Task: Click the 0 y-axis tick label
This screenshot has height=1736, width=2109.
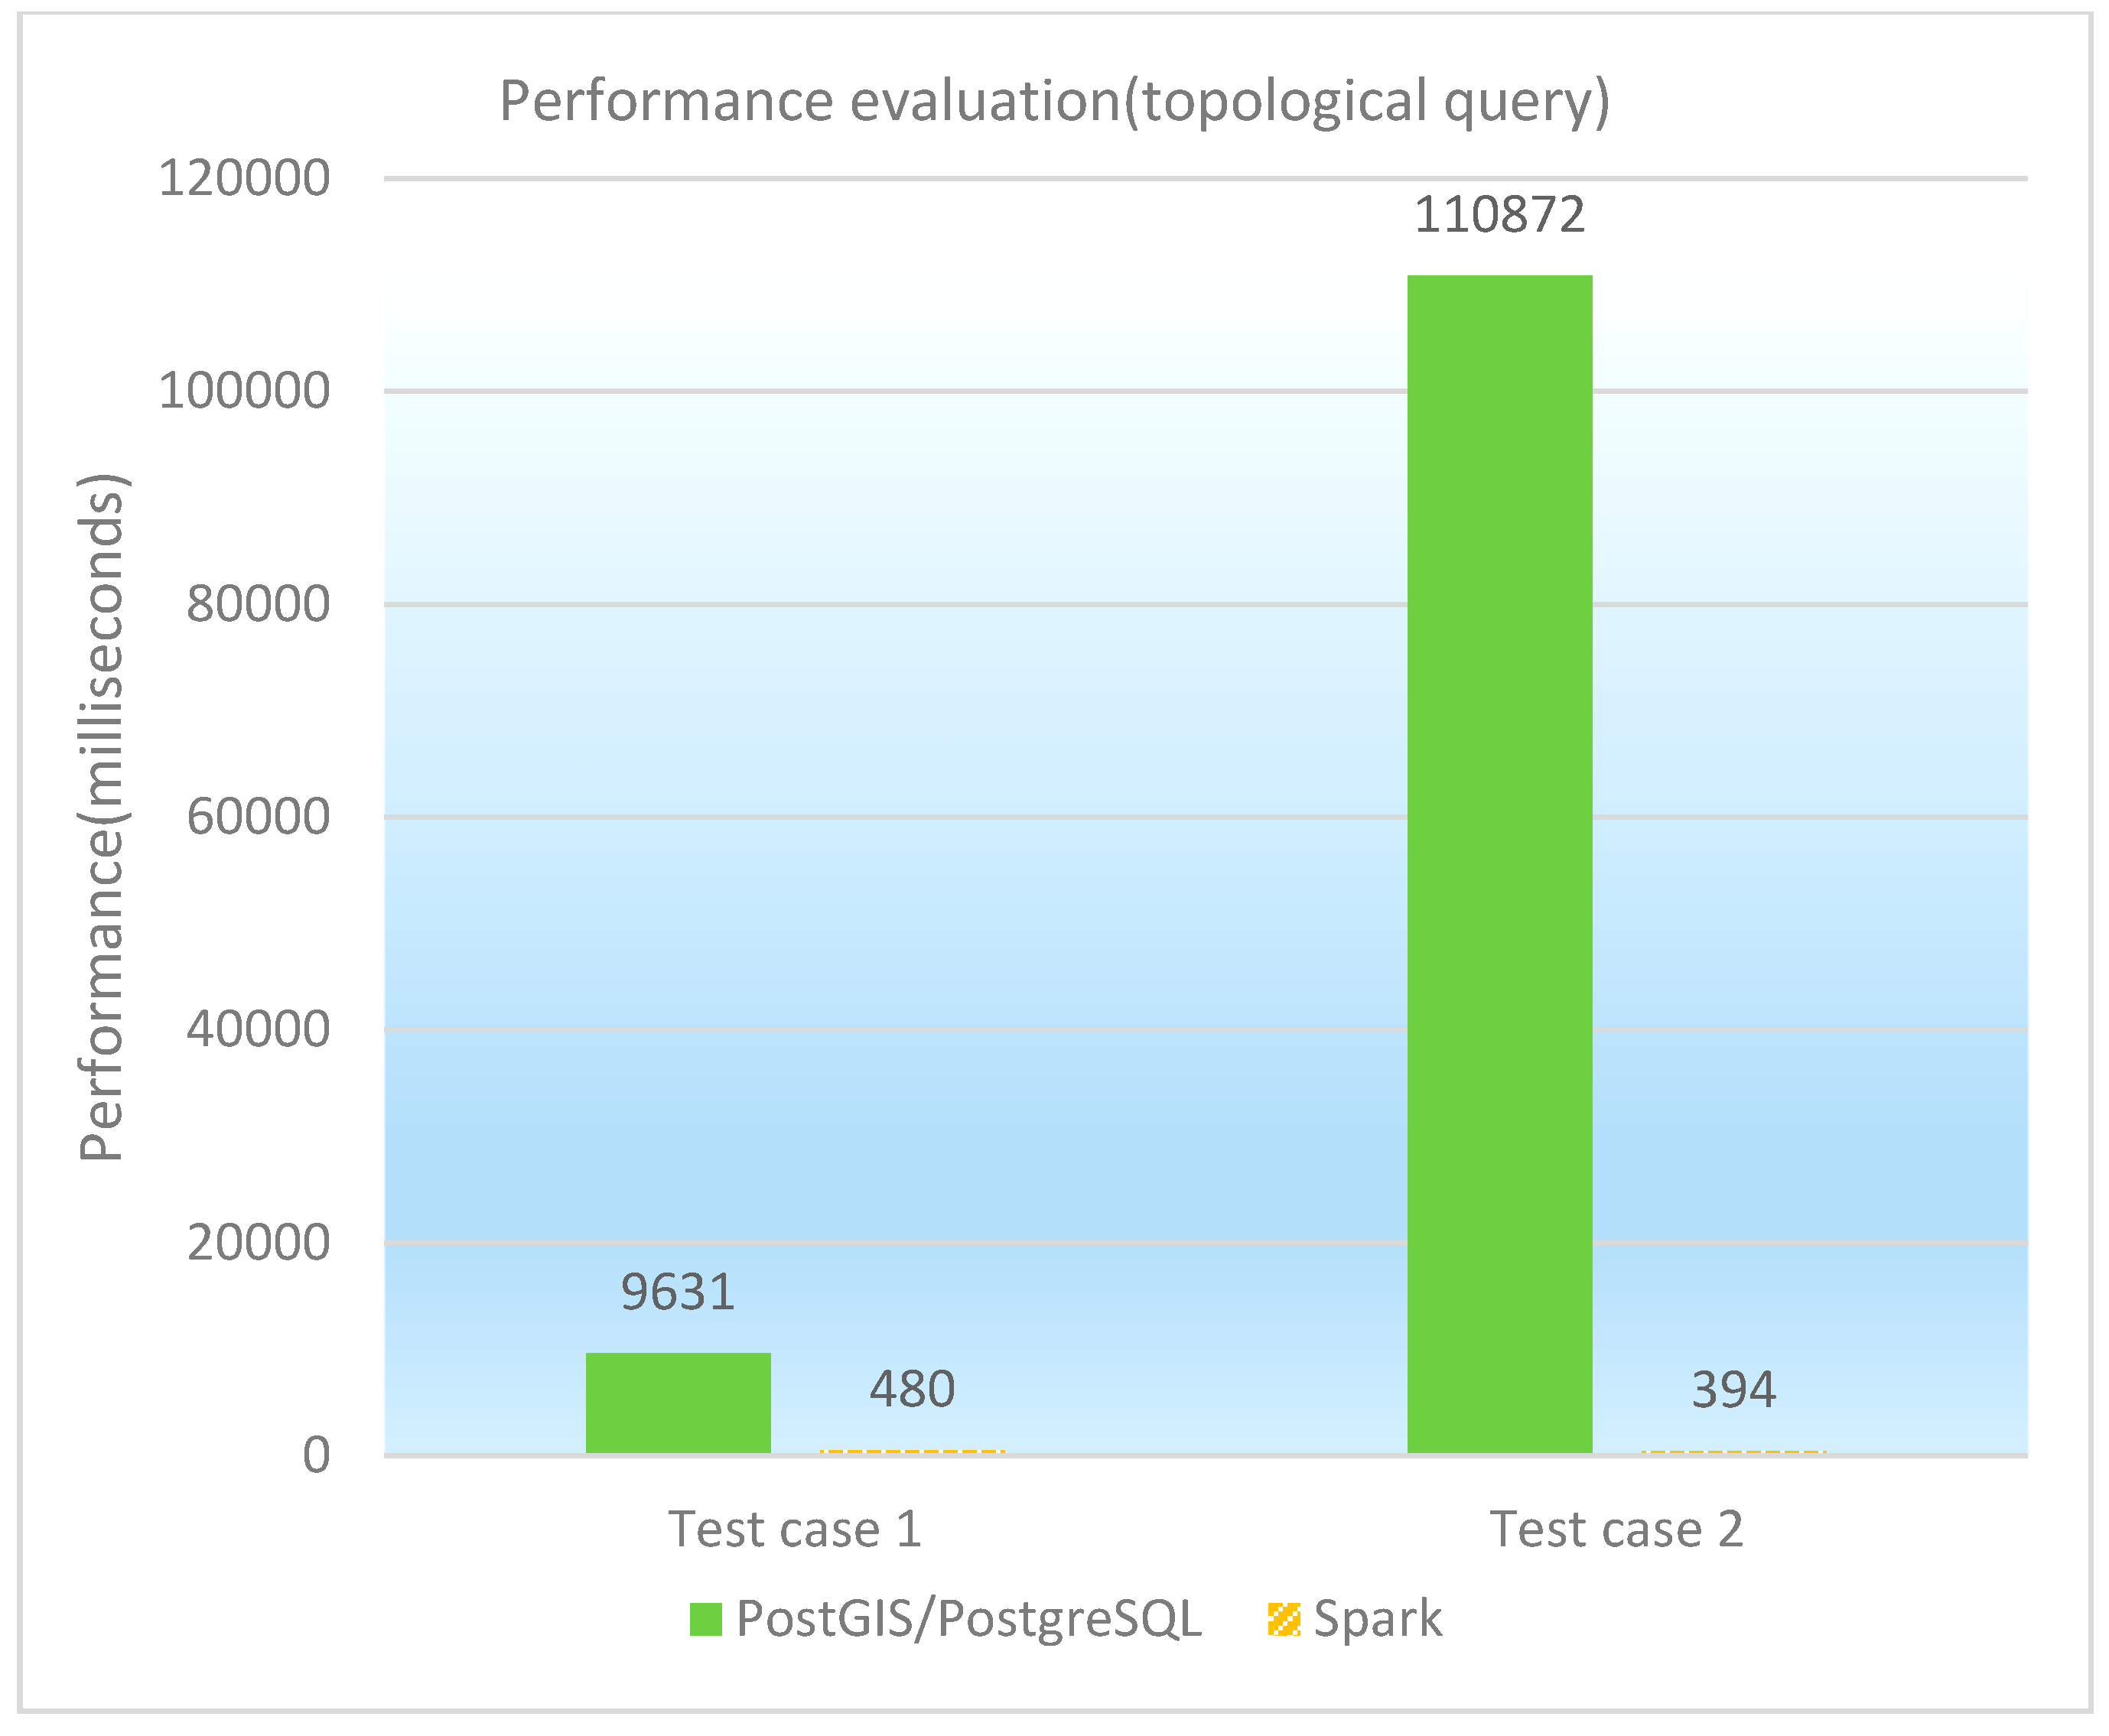Action: (316, 1455)
